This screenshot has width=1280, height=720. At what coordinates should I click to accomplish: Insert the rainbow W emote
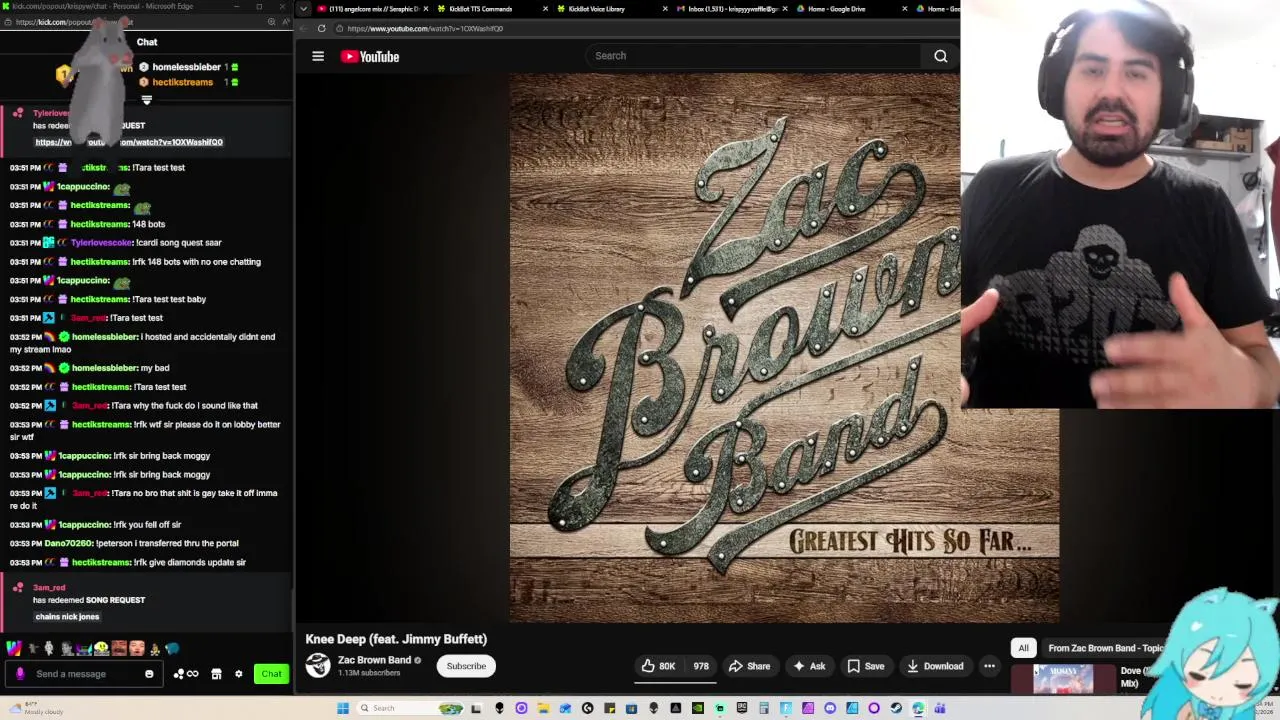[14, 648]
